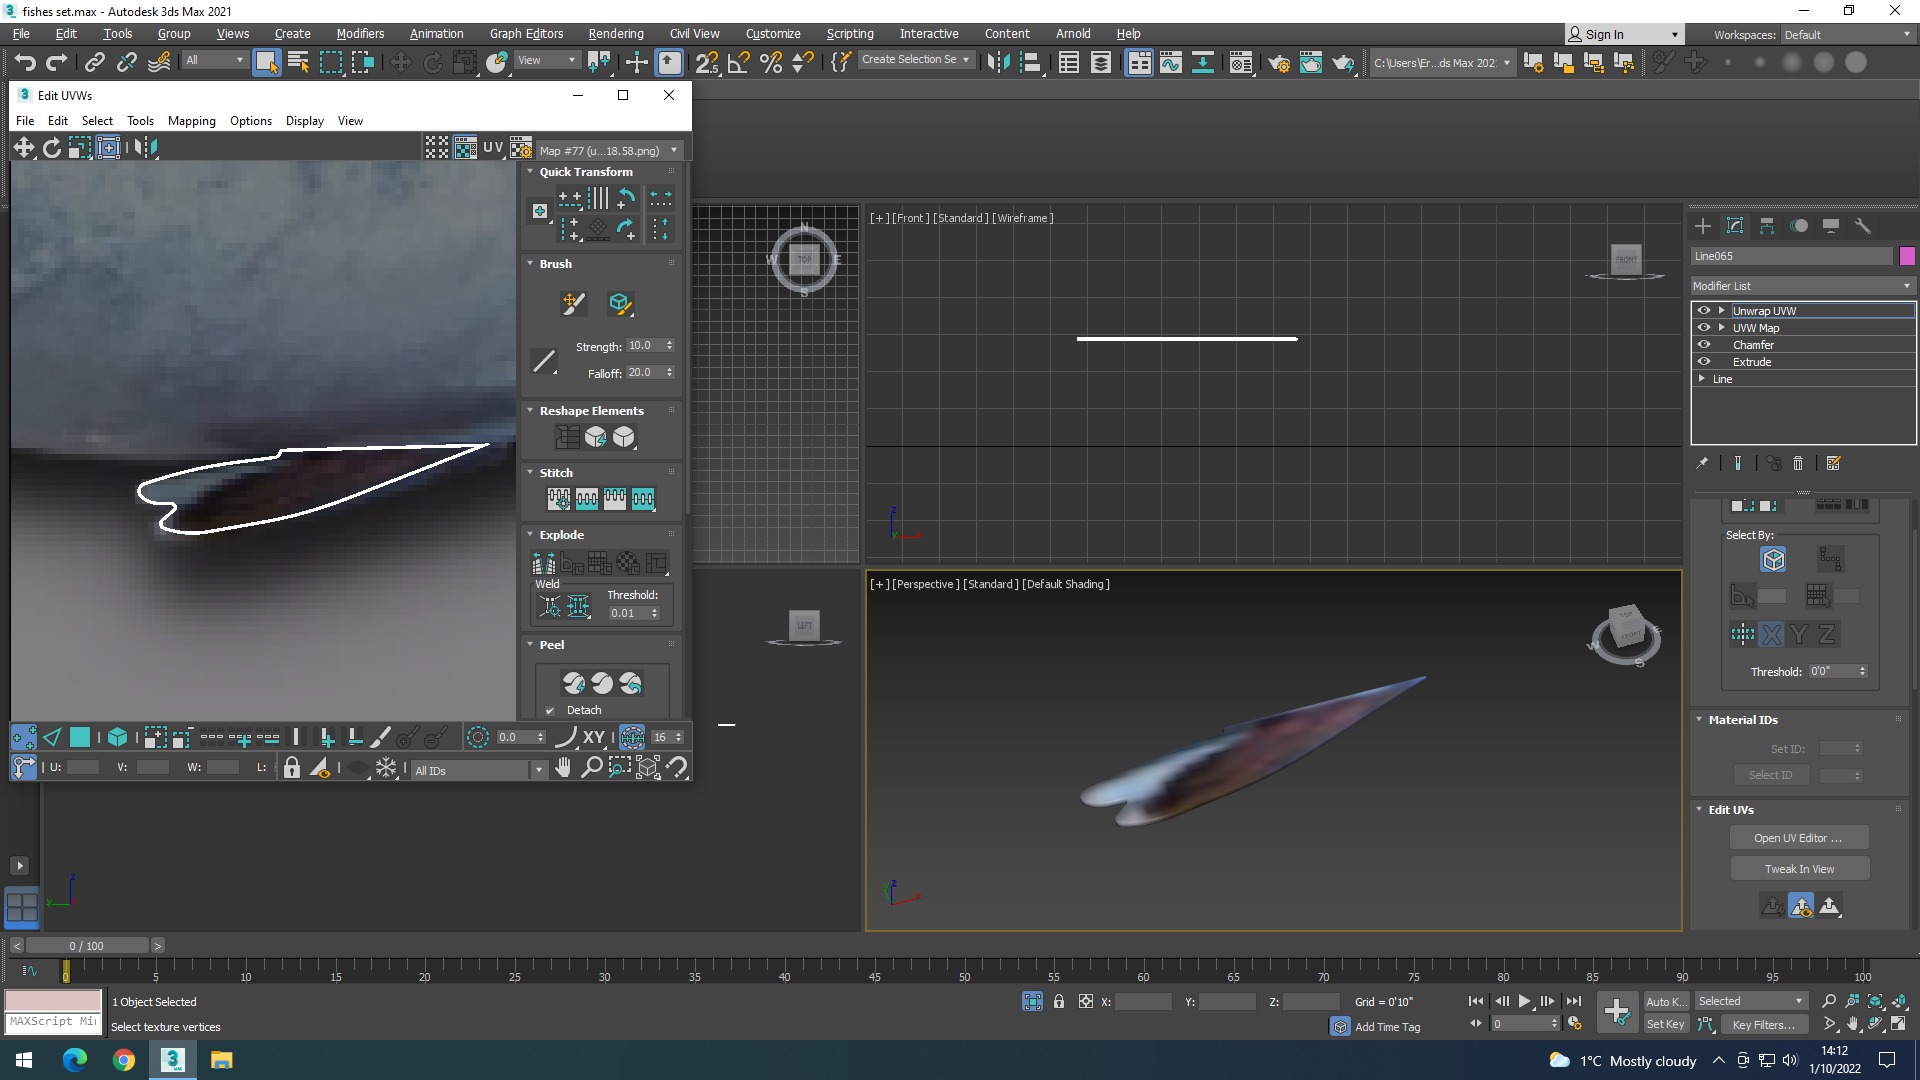This screenshot has width=1920, height=1080.
Task: Click the Rotate UV tool icon
Action: click(52, 148)
